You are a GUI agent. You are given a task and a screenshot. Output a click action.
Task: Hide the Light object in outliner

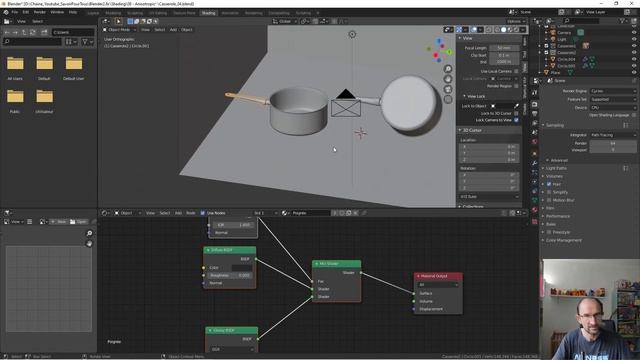coord(634,39)
